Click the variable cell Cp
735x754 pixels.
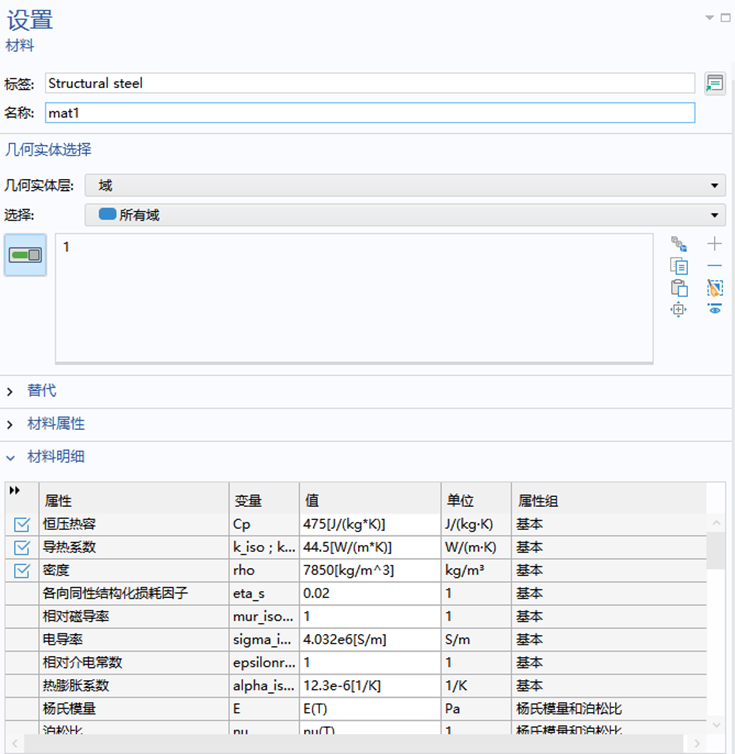pos(264,524)
